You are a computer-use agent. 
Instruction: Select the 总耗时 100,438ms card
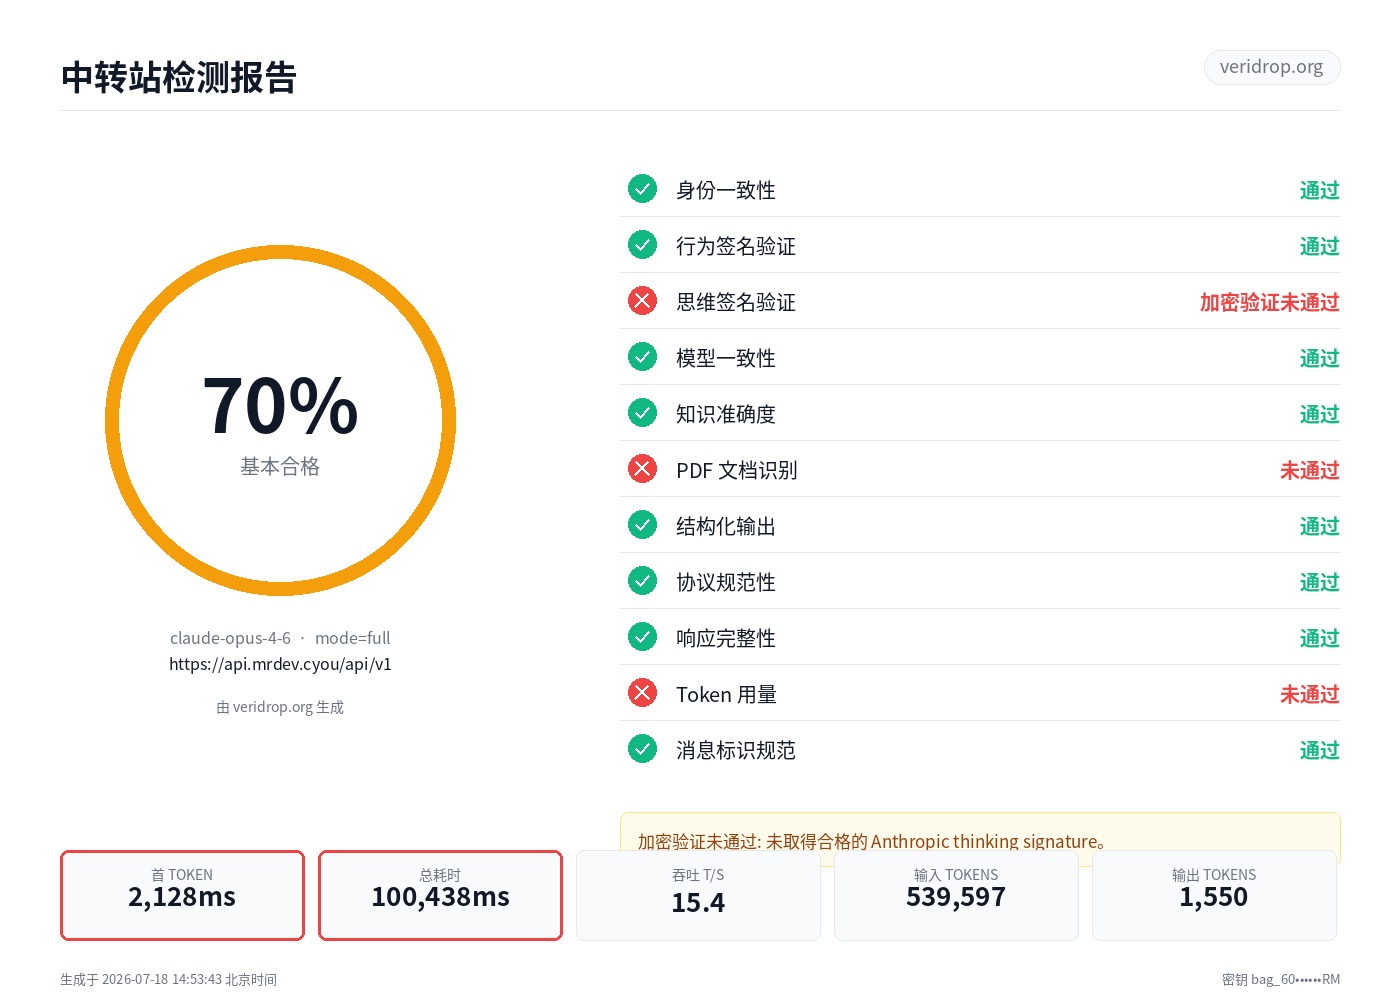click(x=440, y=895)
